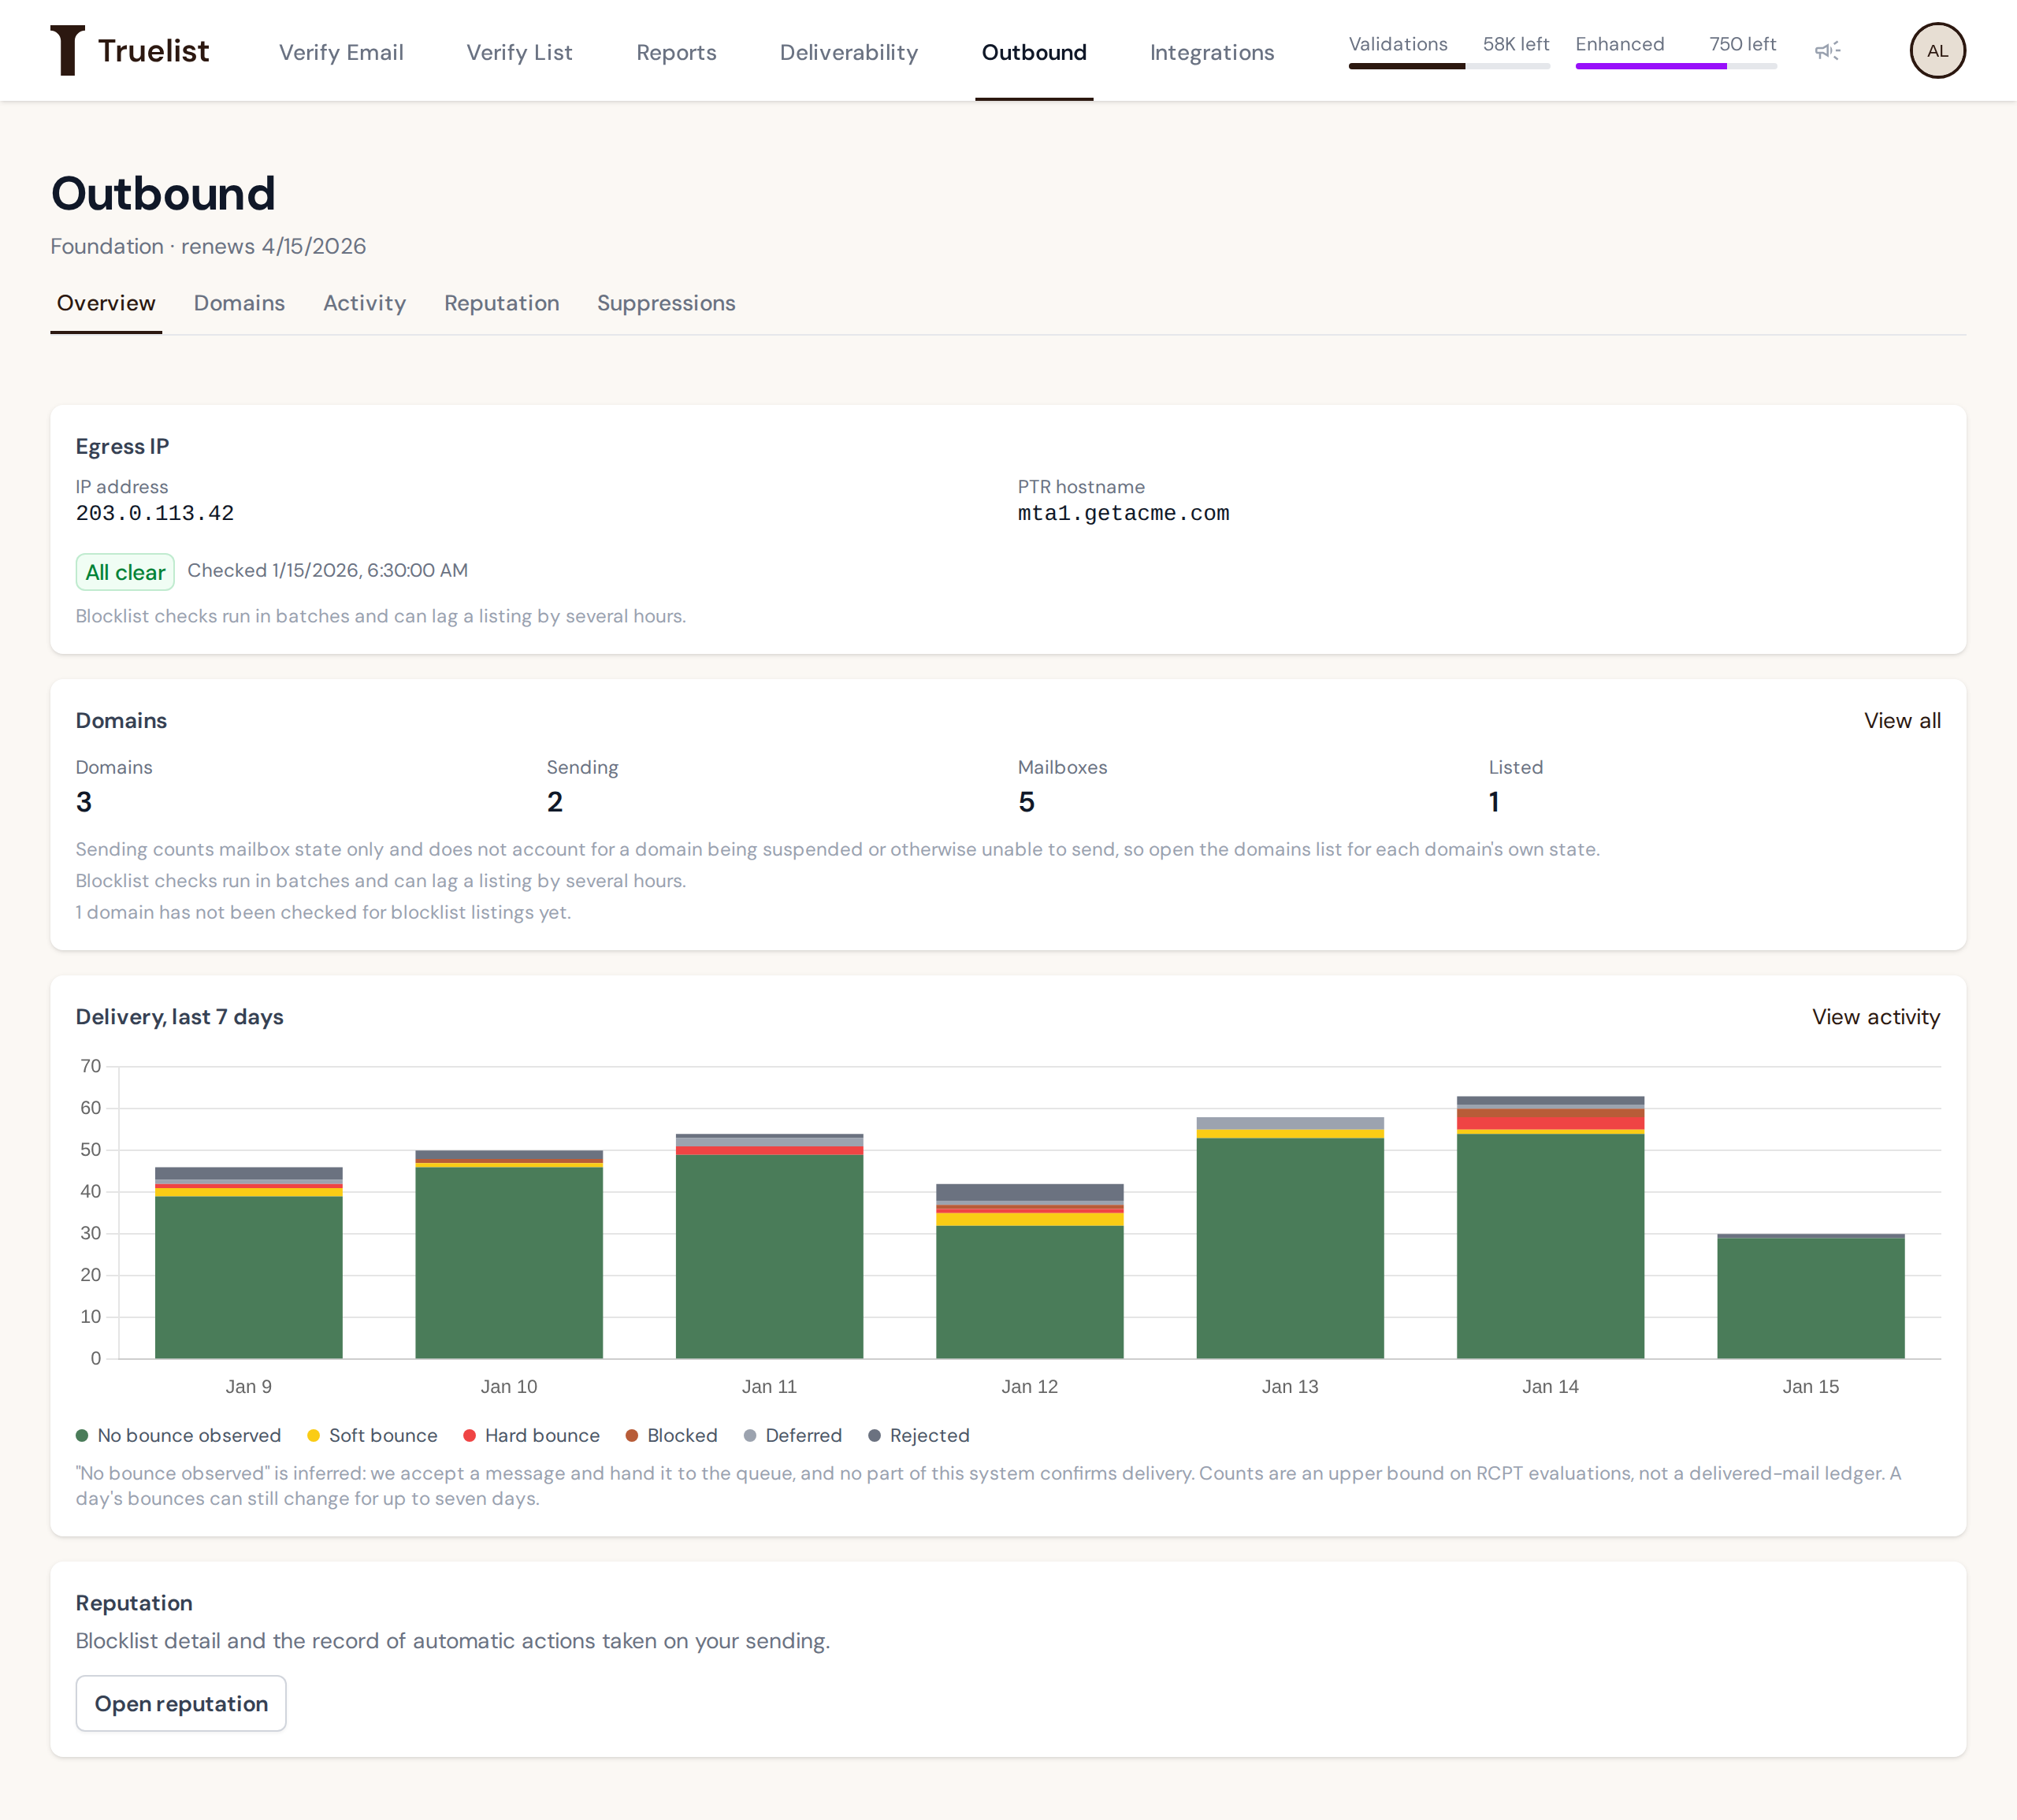Open Integrations from the top navigation
Screen dimensions: 2017x1820
(x=1212, y=52)
